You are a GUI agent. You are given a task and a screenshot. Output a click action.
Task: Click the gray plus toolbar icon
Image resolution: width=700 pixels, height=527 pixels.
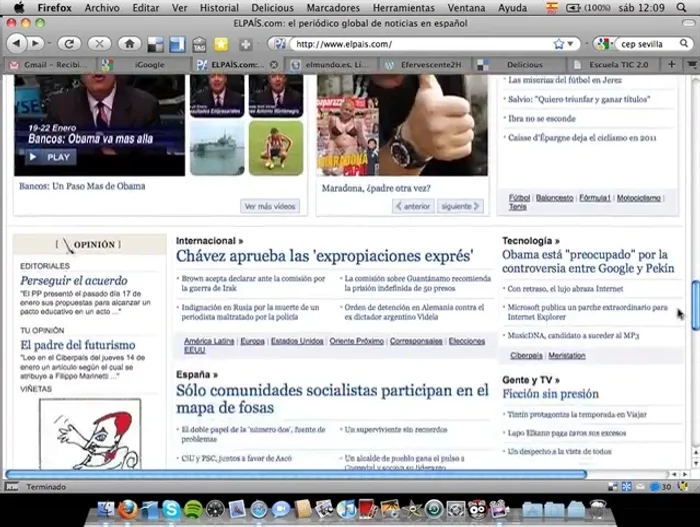tap(246, 44)
